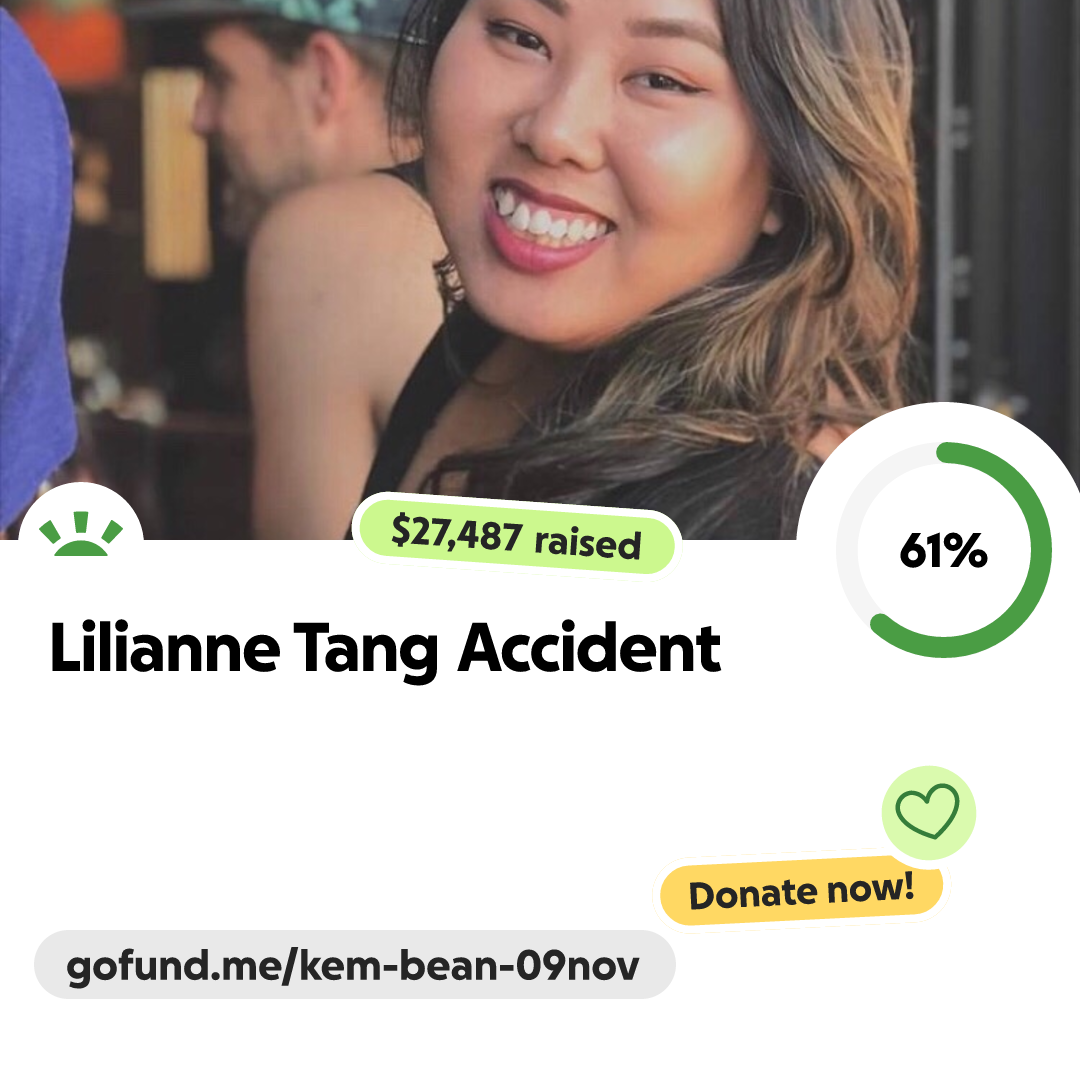Select the Lilianne Tang Accident title

point(385,648)
